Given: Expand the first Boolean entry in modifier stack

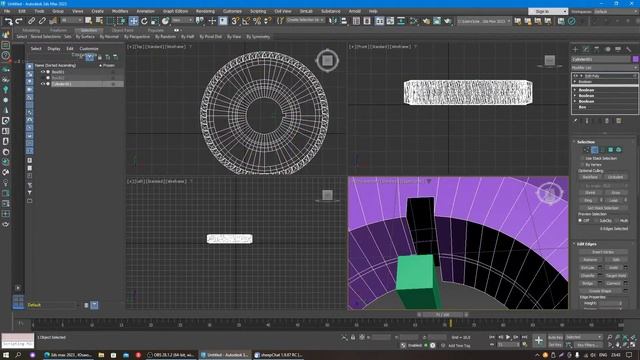Looking at the screenshot, I should [x=575, y=82].
